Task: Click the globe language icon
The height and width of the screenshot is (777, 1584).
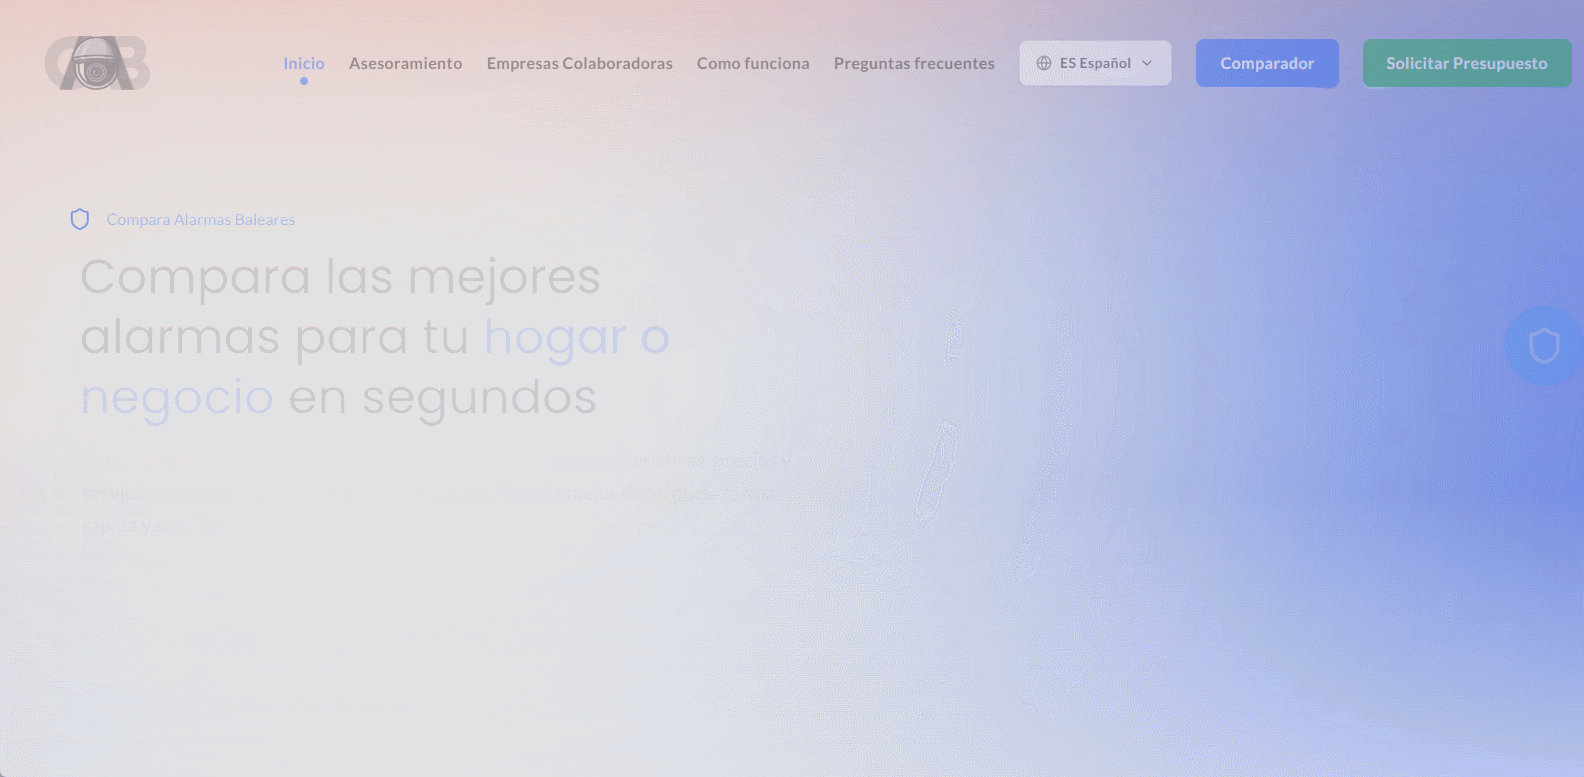Action: coord(1044,63)
